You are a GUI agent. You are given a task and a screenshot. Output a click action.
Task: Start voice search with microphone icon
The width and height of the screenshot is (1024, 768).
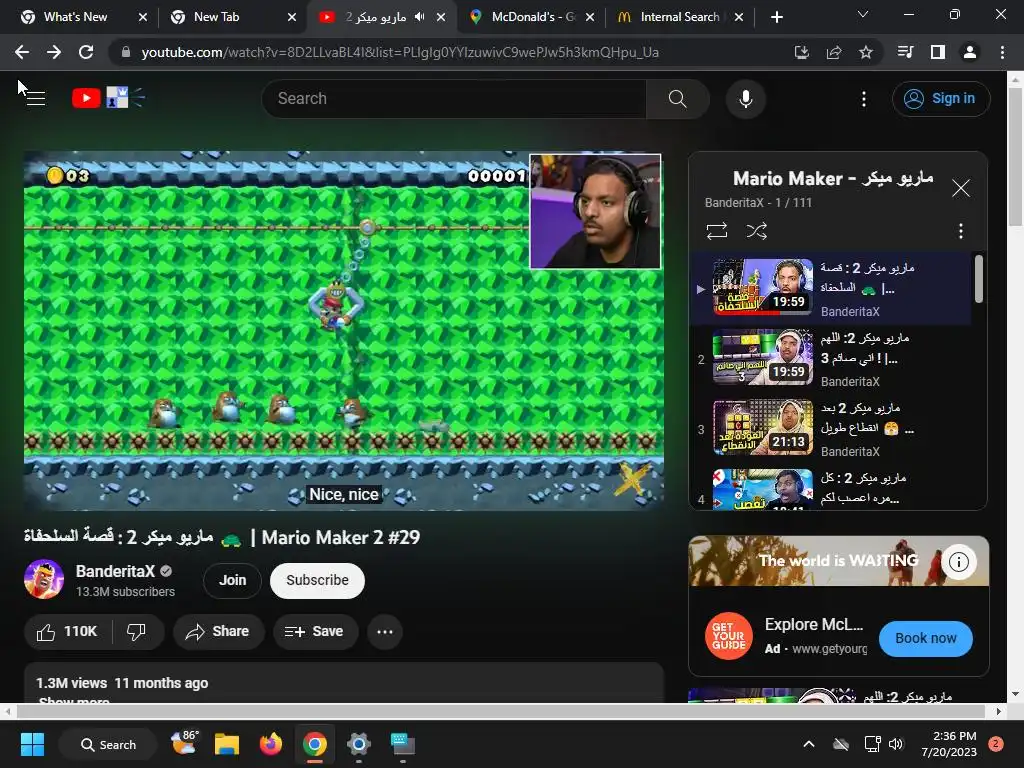pyautogui.click(x=745, y=99)
